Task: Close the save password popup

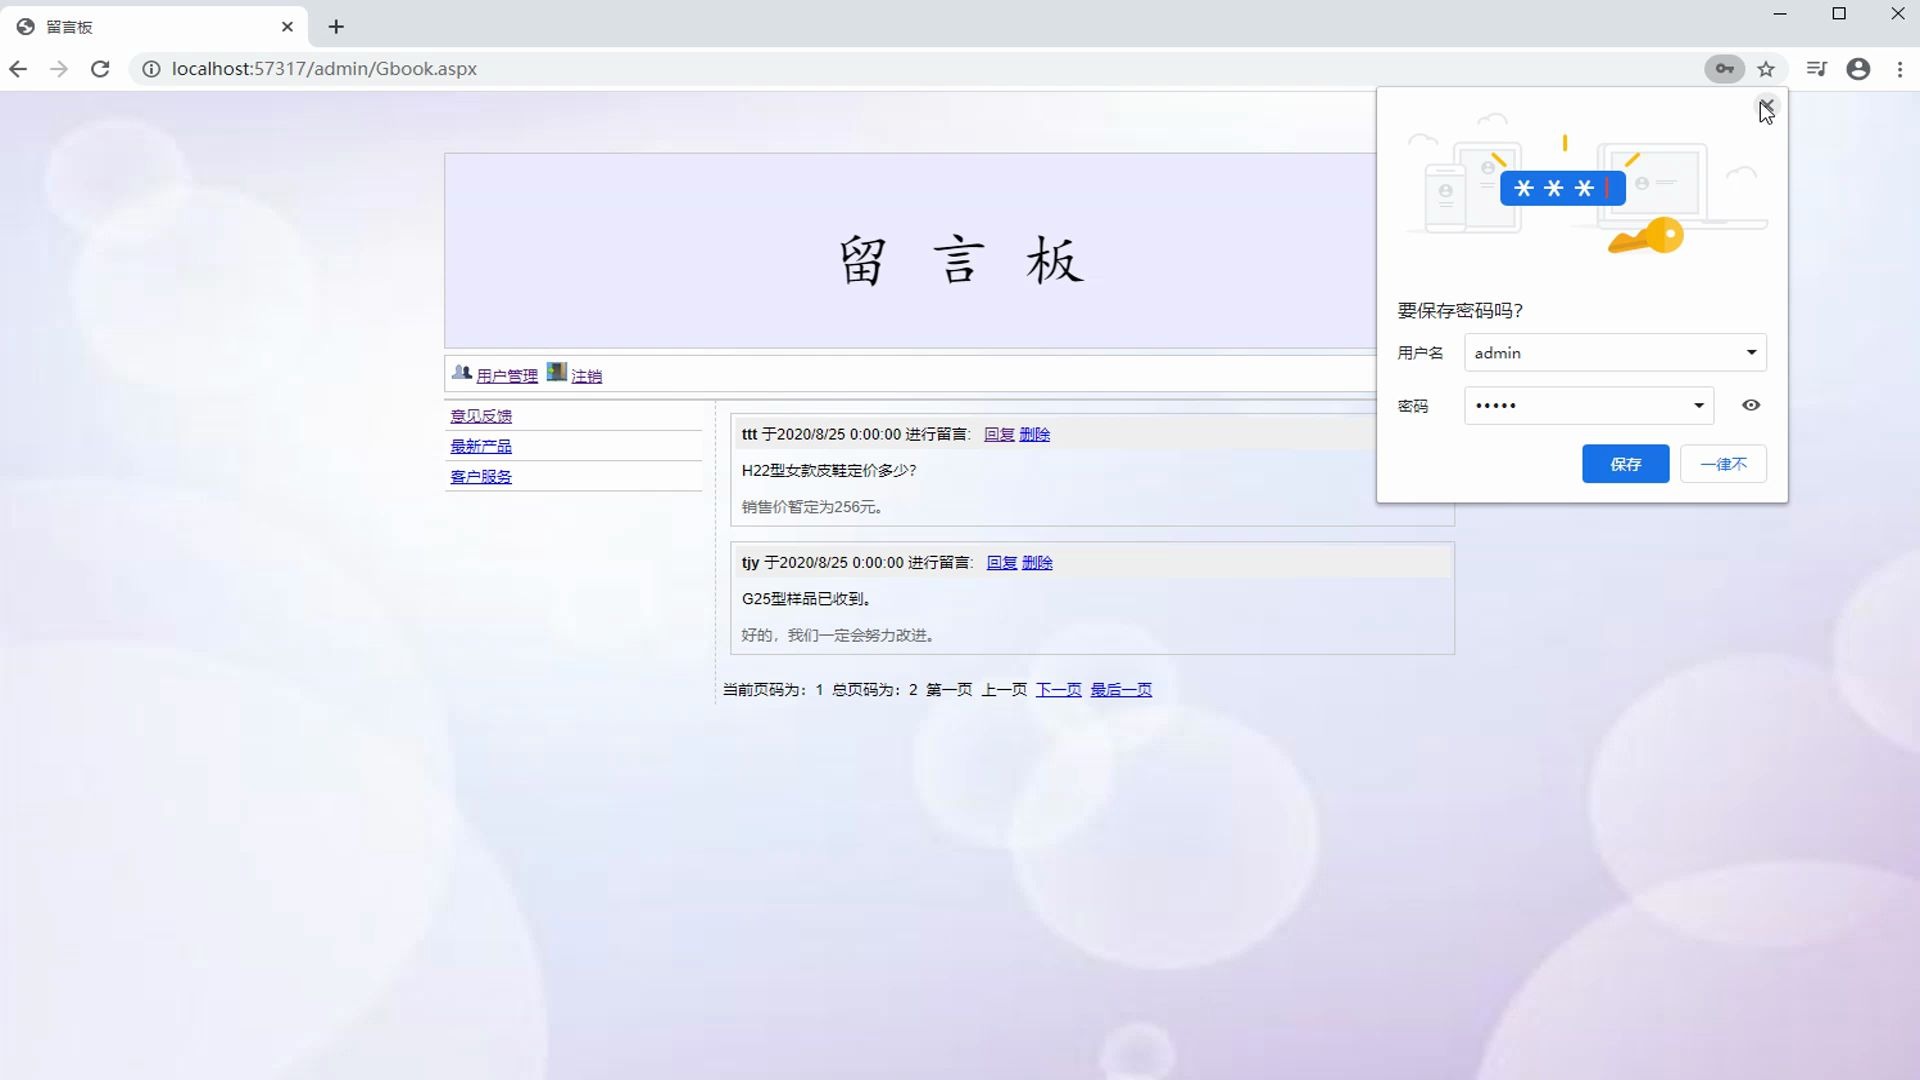Action: 1767,105
